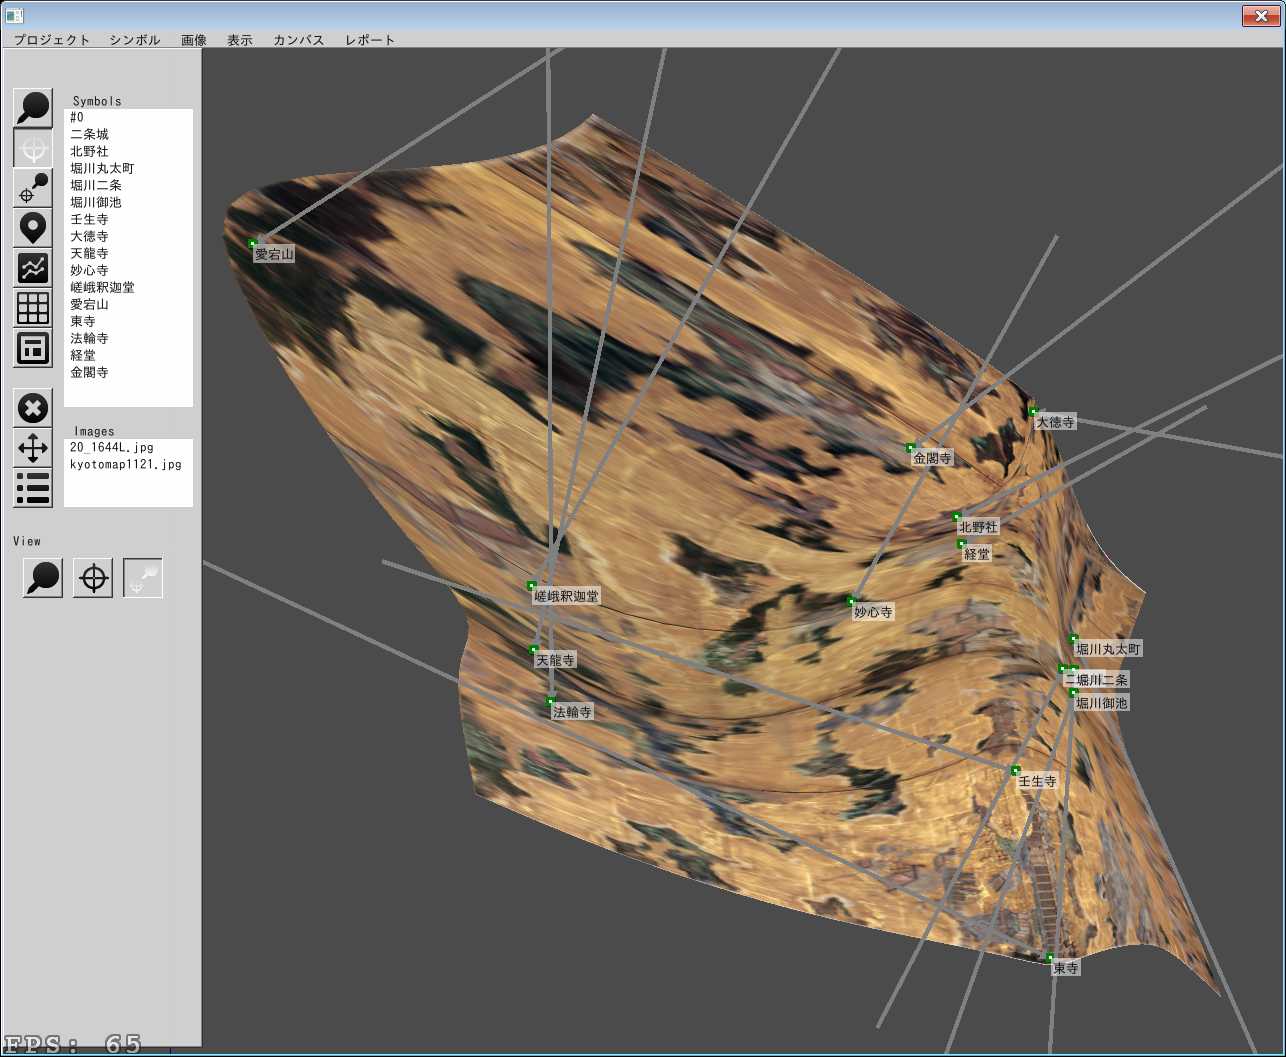
Task: Select the speech bubble tool at top of toolbar
Action: (33, 108)
